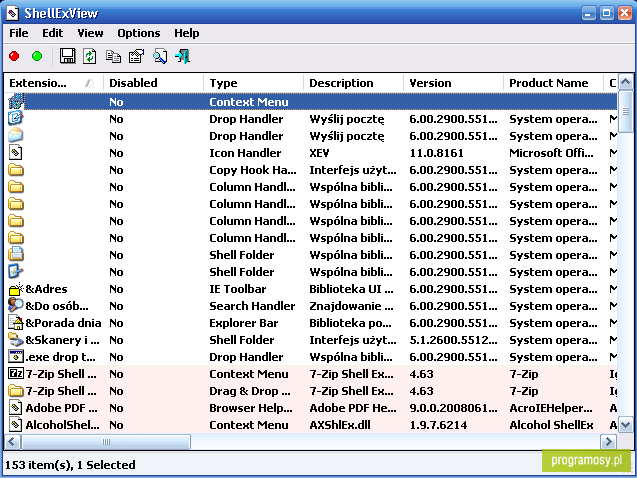Click the Adobe PDF He... description cell

click(x=353, y=408)
